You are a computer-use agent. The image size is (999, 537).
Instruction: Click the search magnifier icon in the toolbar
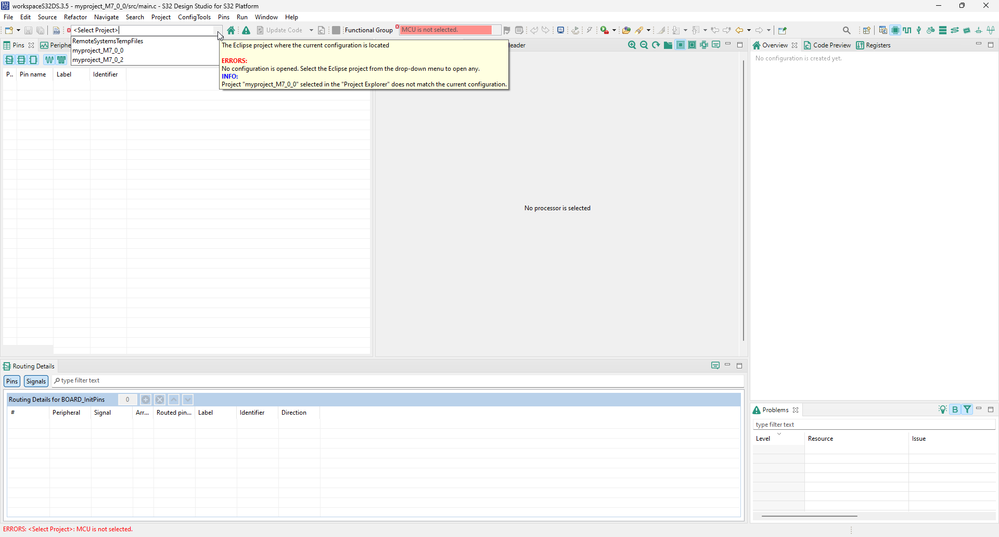846,30
